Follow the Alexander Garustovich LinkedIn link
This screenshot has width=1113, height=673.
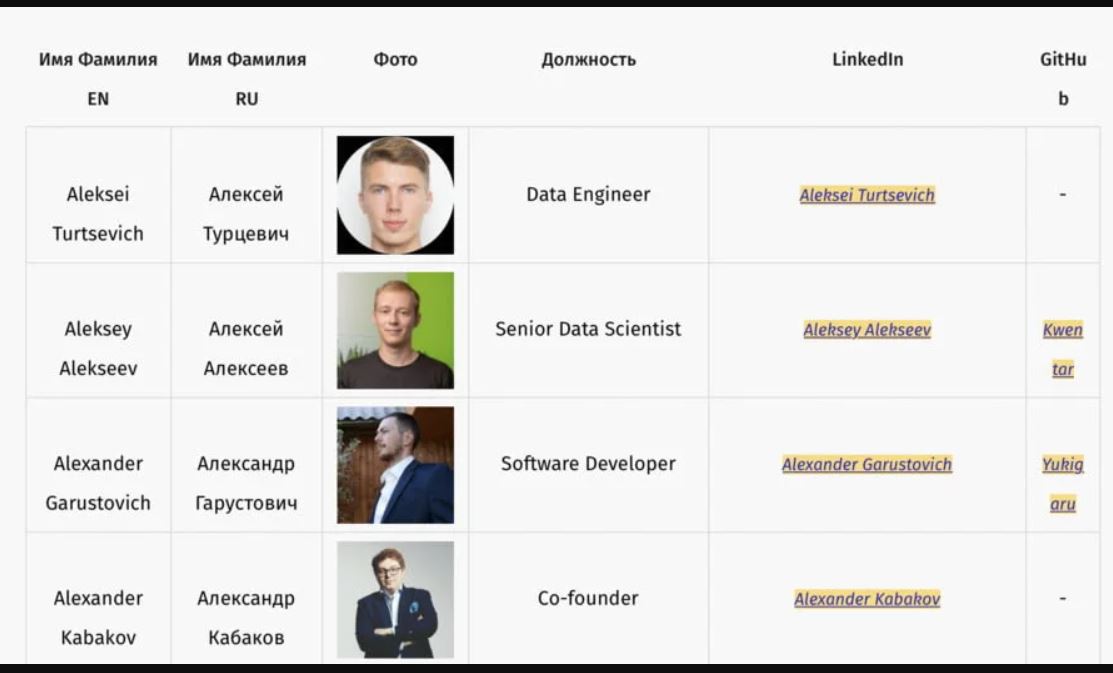pos(867,464)
